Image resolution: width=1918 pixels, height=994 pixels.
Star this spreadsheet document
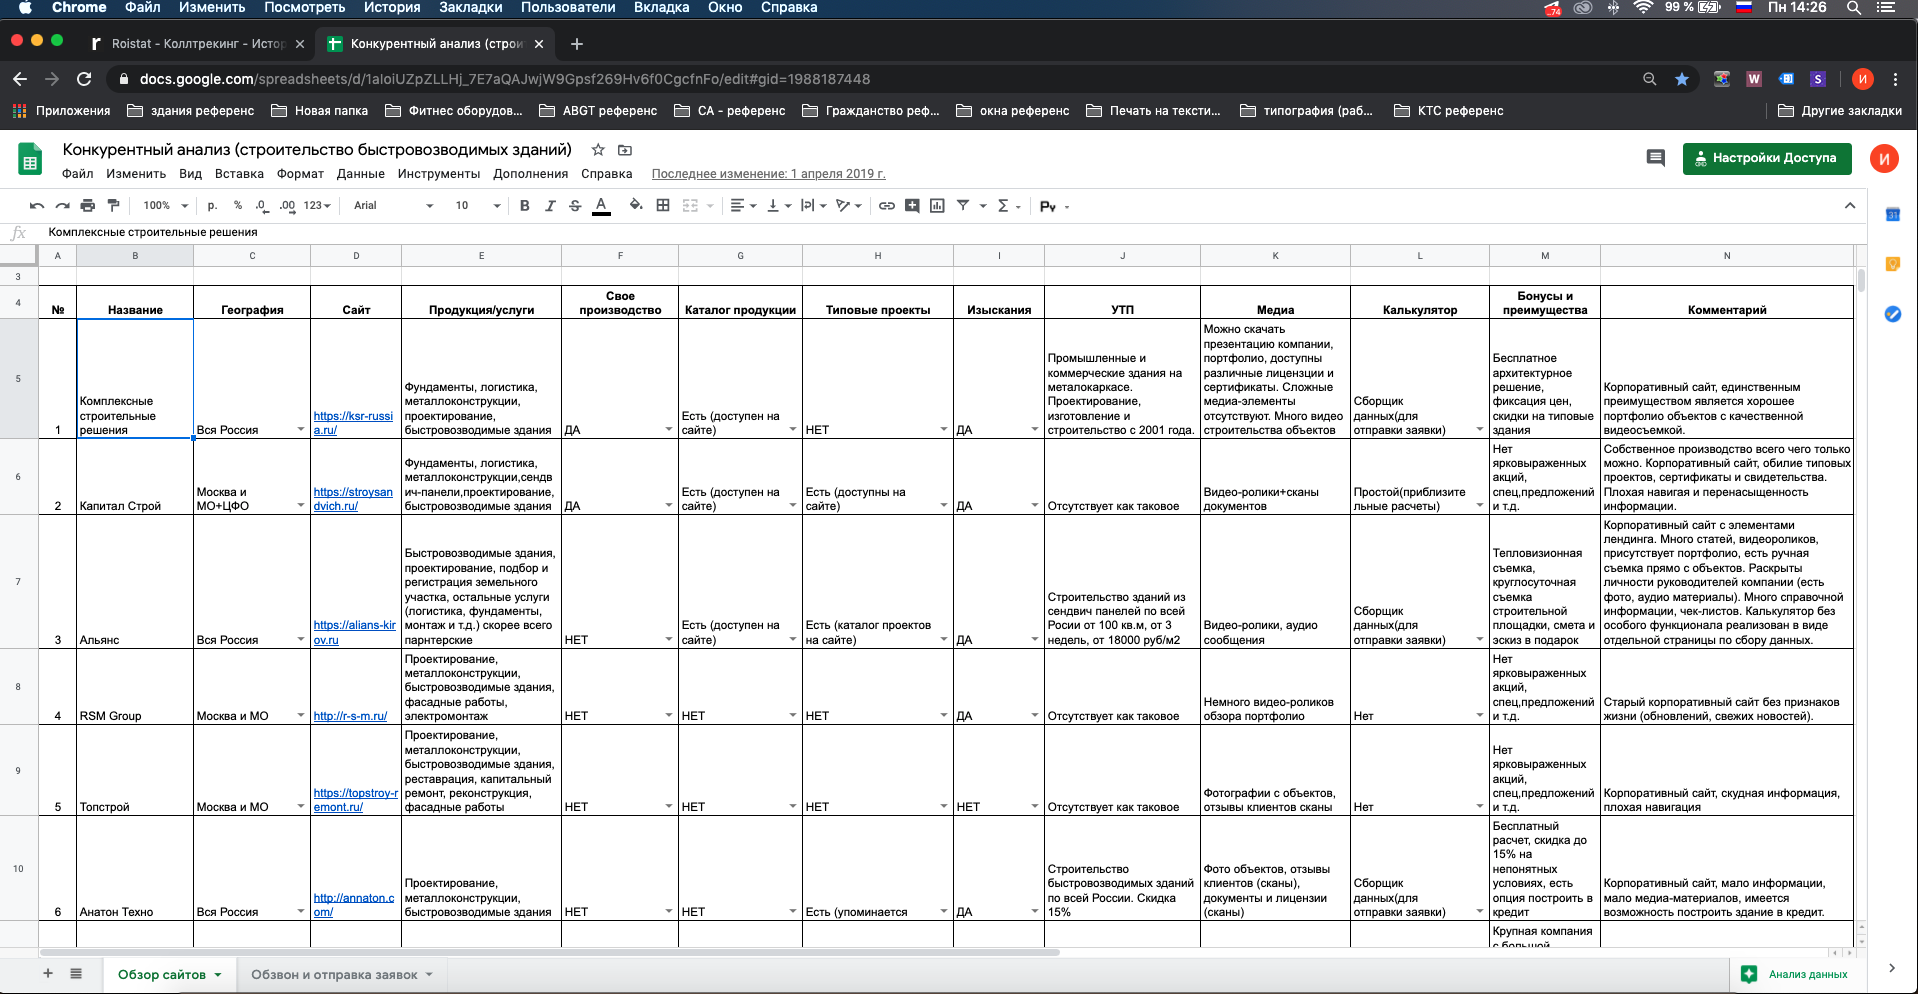[598, 150]
